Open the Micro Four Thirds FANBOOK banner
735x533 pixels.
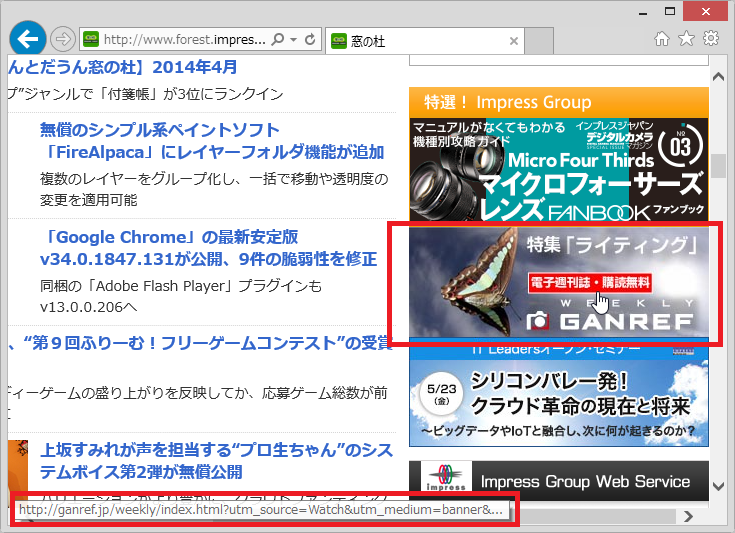[x=559, y=170]
